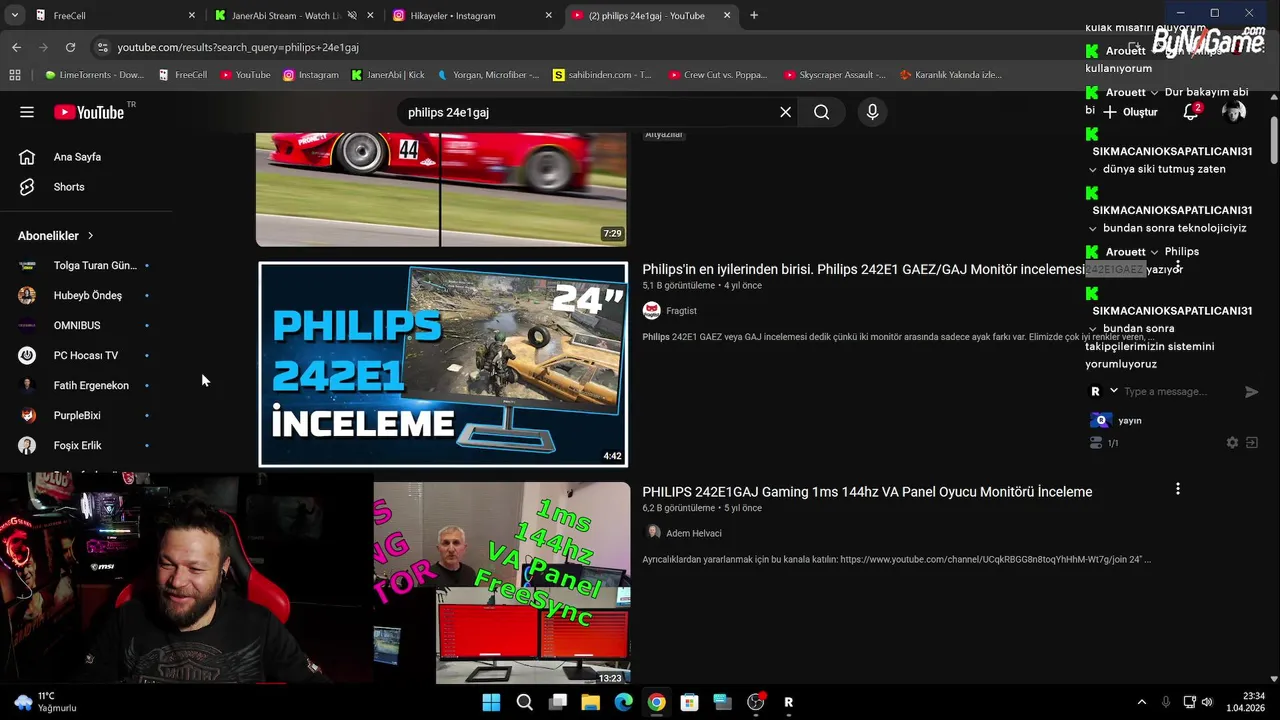Expand Arouett's Philips chat message chevron
Viewport: 1280px width, 720px height.
[1154, 252]
